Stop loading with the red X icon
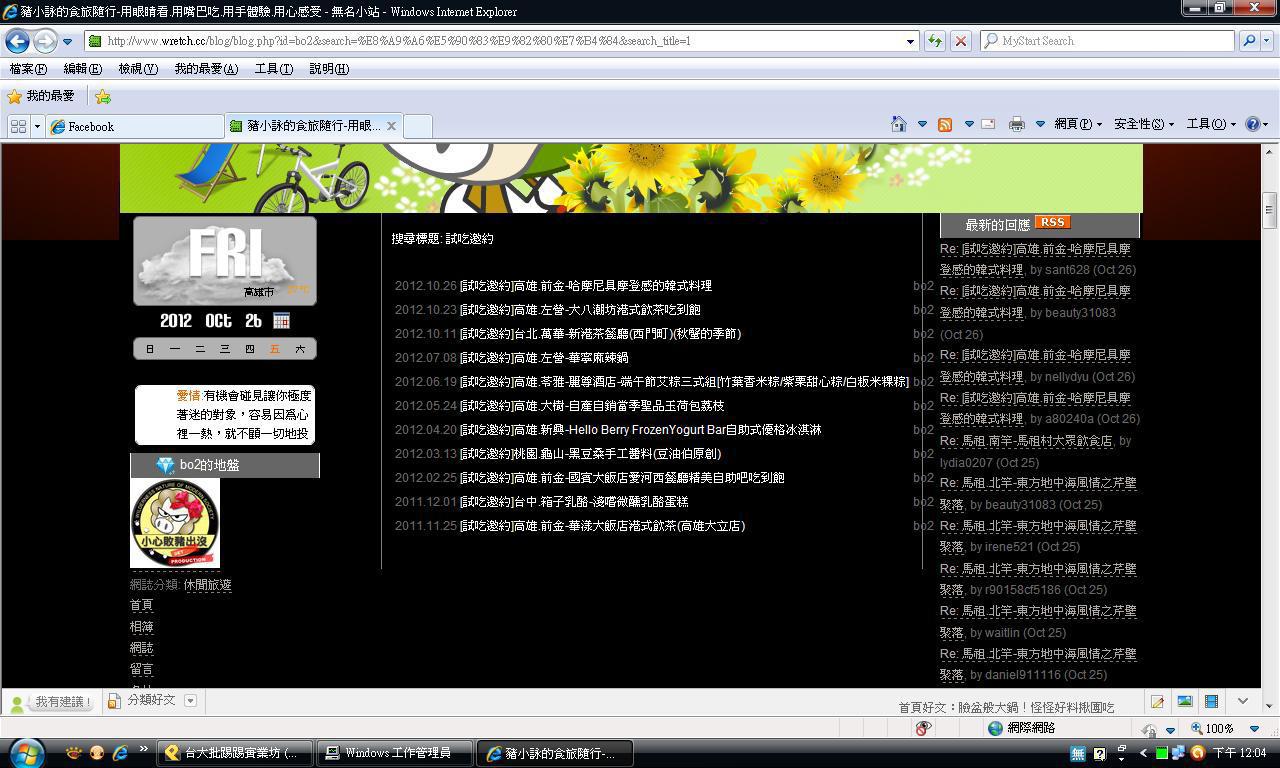 pyautogui.click(x=960, y=41)
